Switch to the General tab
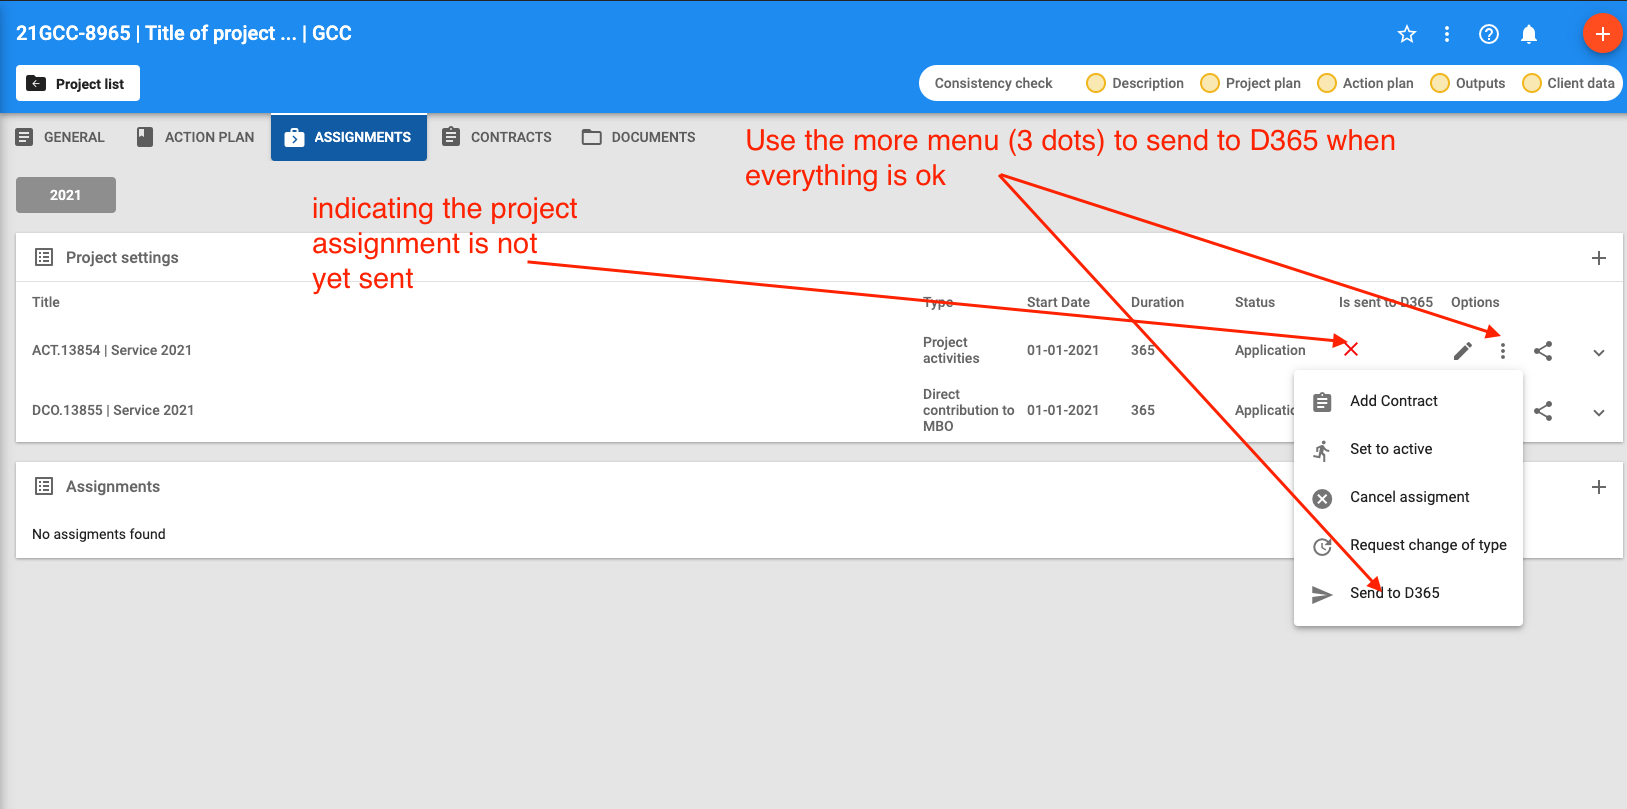This screenshot has width=1627, height=809. coord(61,137)
